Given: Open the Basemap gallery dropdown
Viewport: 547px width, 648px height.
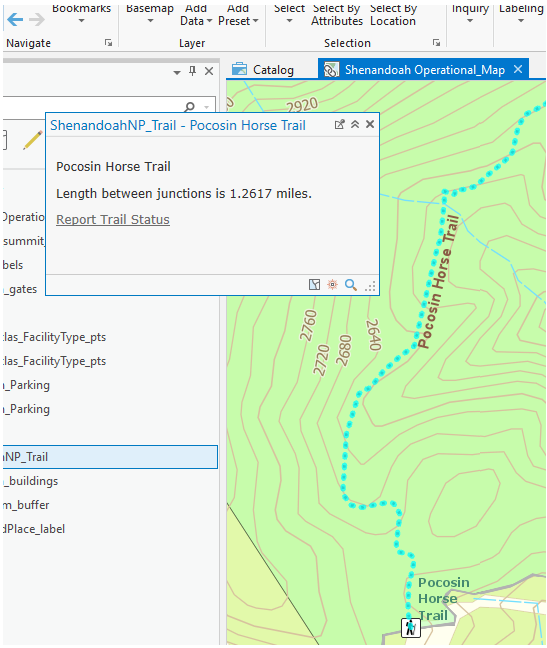Looking at the screenshot, I should [x=150, y=14].
